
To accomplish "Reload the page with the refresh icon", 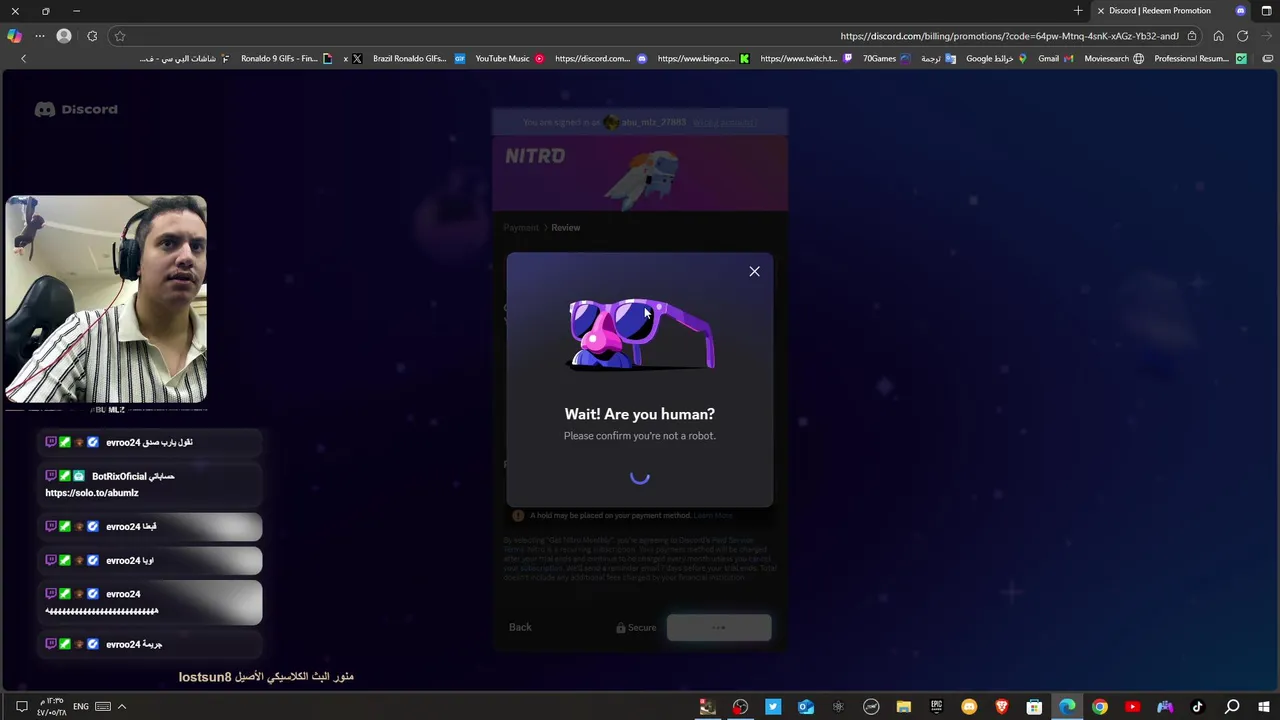I will click(x=1242, y=36).
